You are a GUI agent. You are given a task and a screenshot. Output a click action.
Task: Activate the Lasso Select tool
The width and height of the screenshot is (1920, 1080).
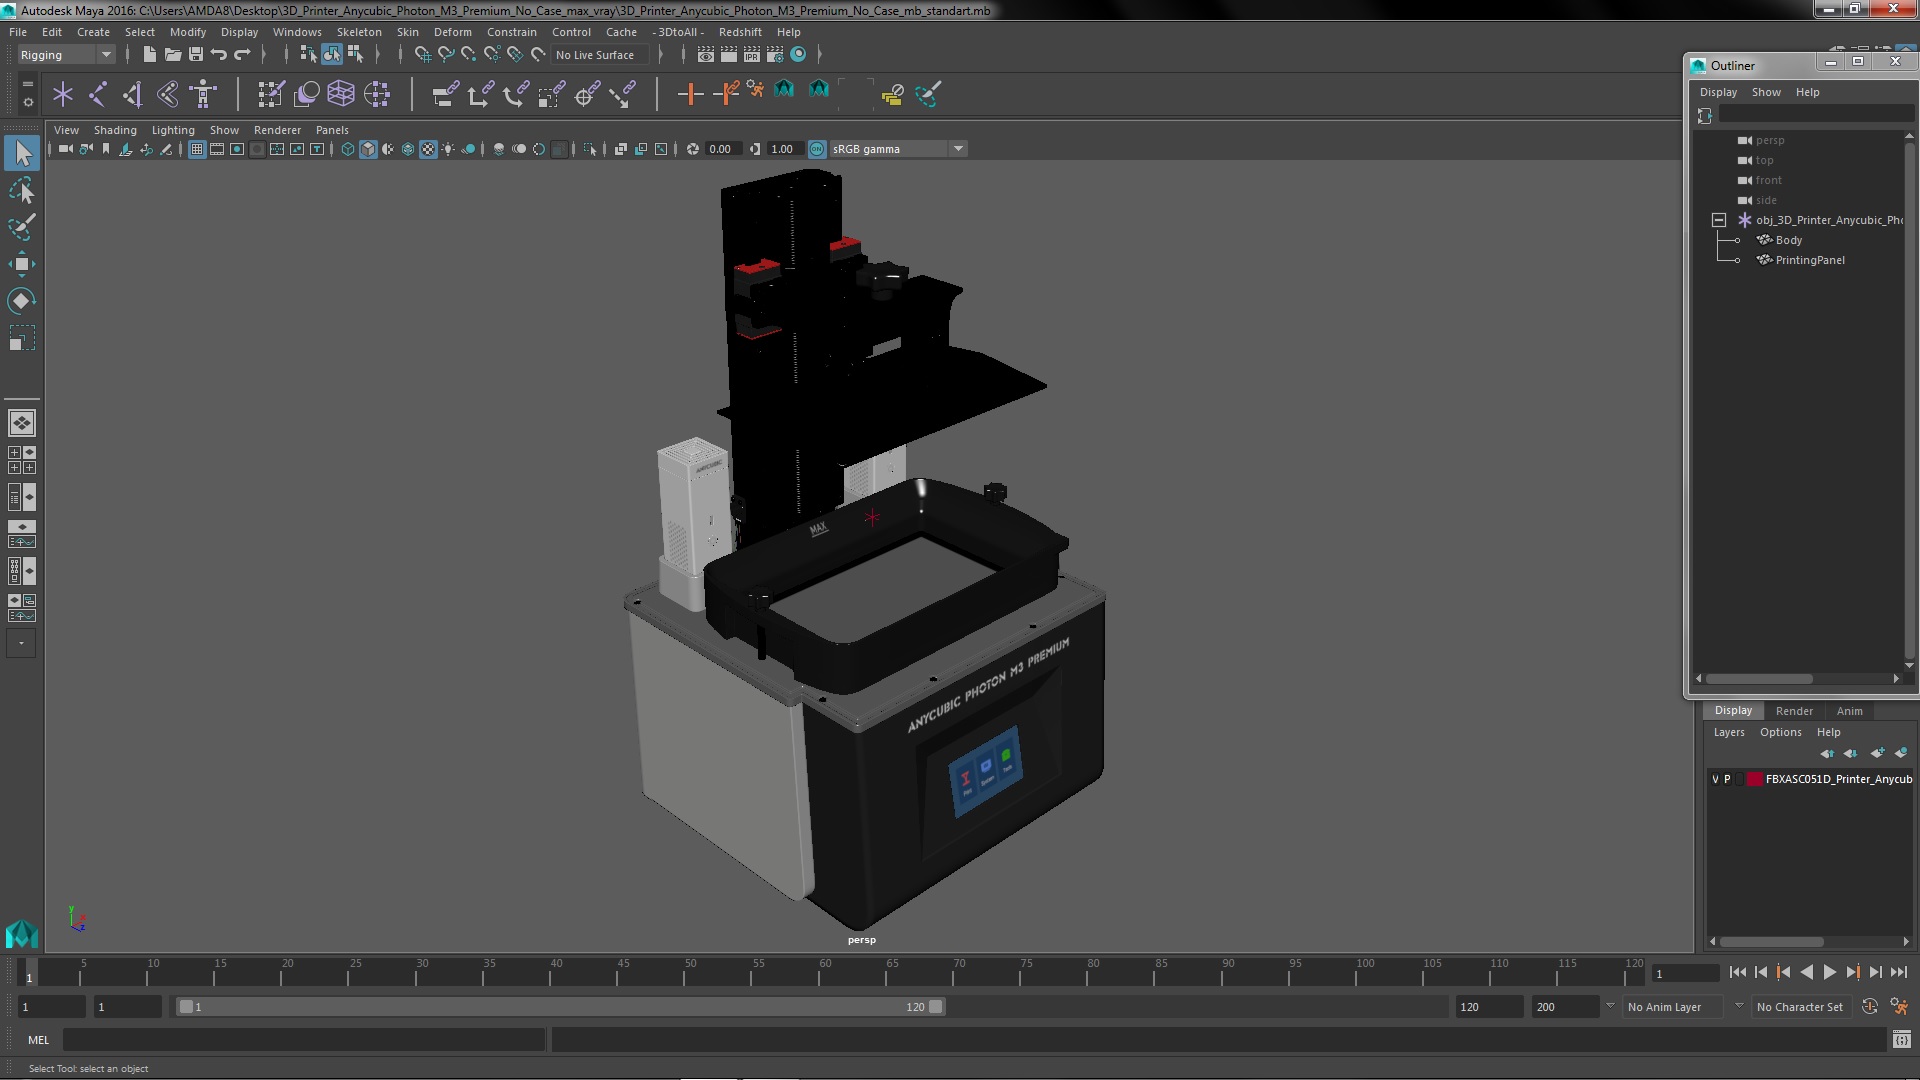[x=22, y=190]
